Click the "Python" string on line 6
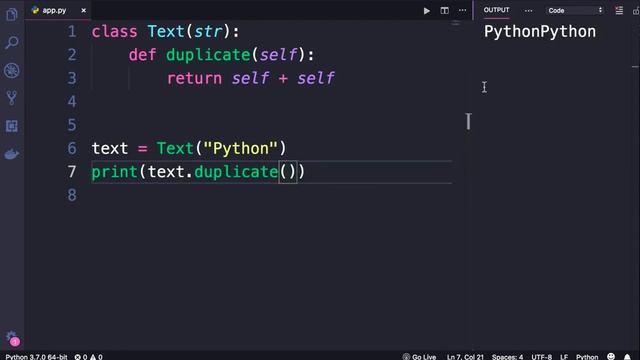 click(x=240, y=148)
